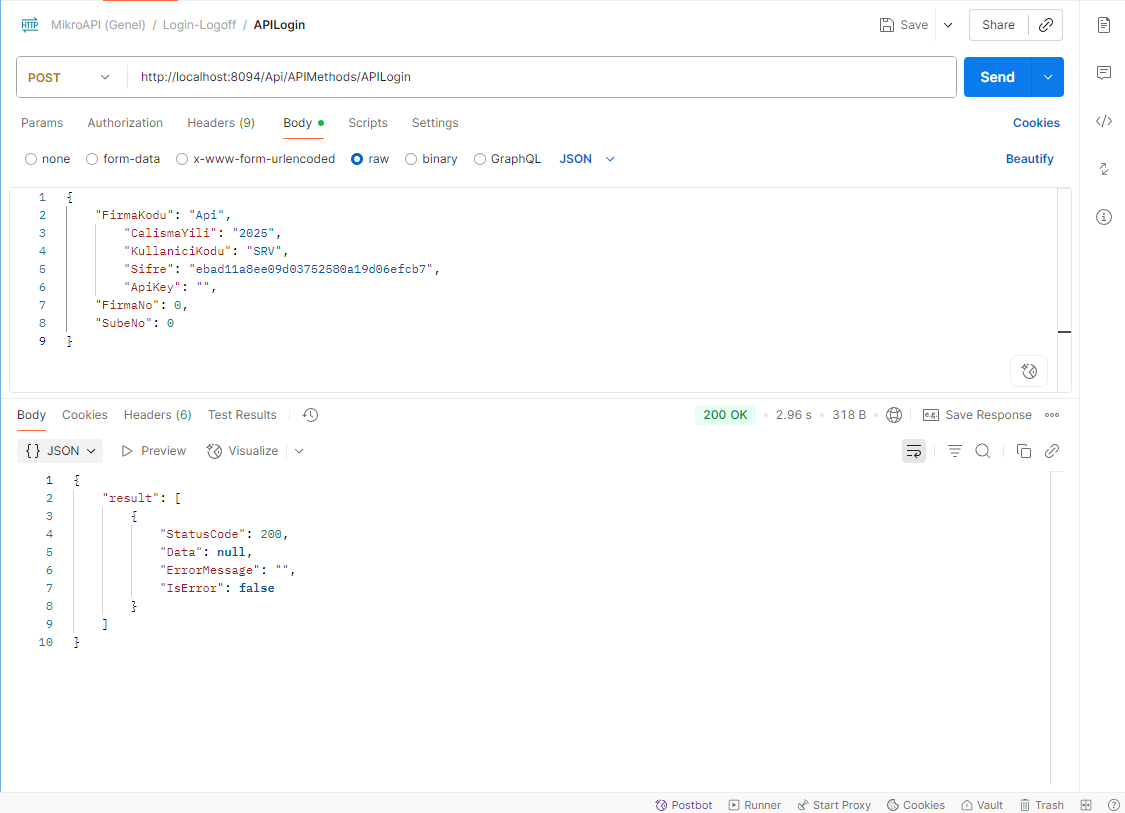Click the response filter icon

(954, 451)
